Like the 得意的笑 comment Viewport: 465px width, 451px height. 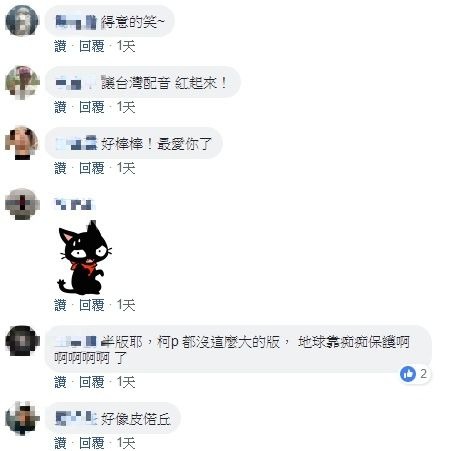click(60, 46)
